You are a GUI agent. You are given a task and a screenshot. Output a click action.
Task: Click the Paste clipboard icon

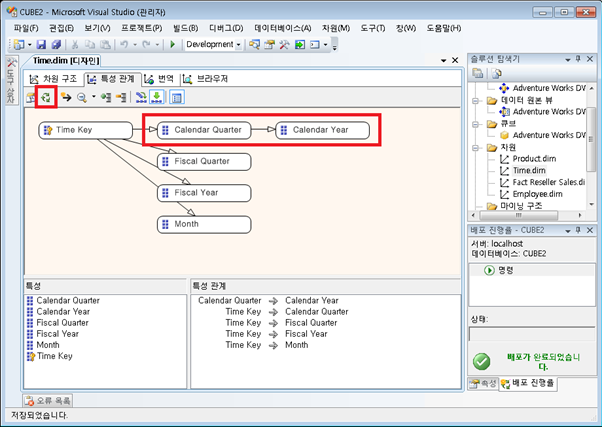[105, 45]
